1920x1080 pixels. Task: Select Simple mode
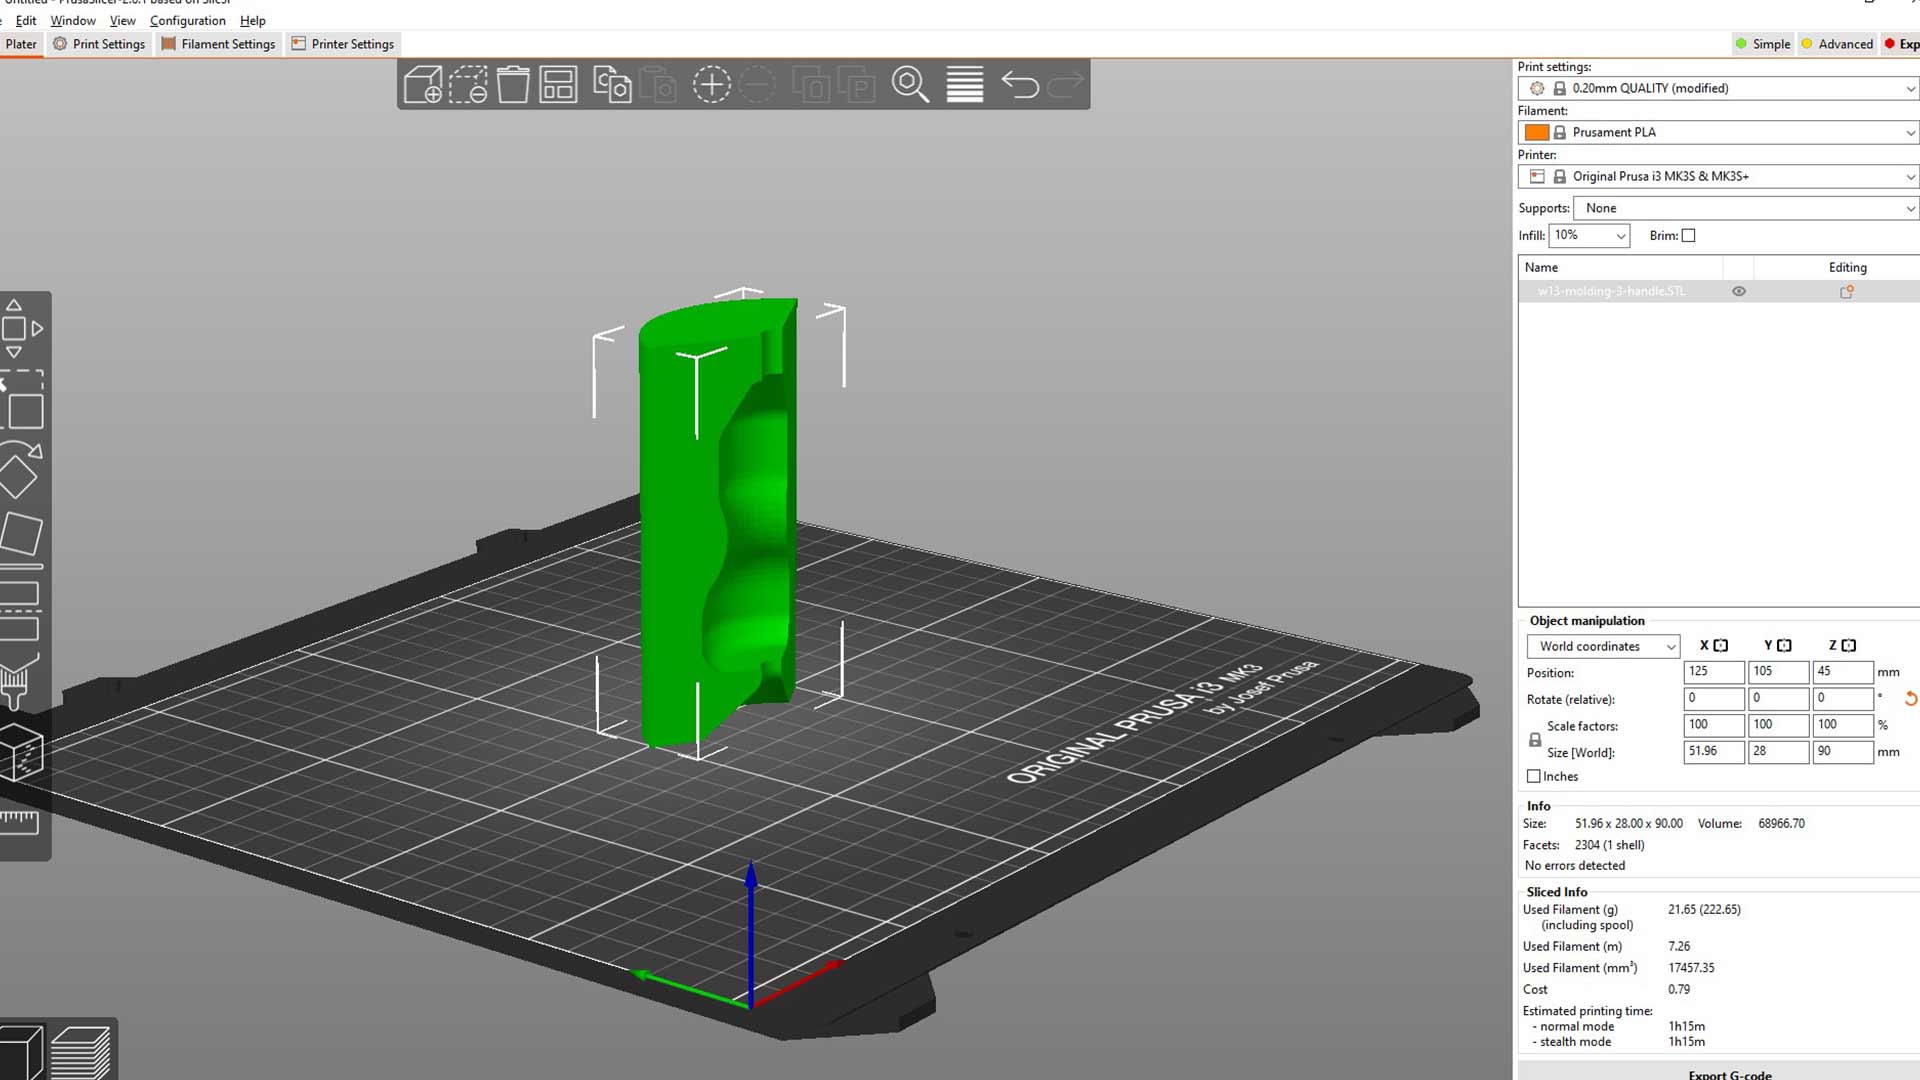click(x=1763, y=44)
